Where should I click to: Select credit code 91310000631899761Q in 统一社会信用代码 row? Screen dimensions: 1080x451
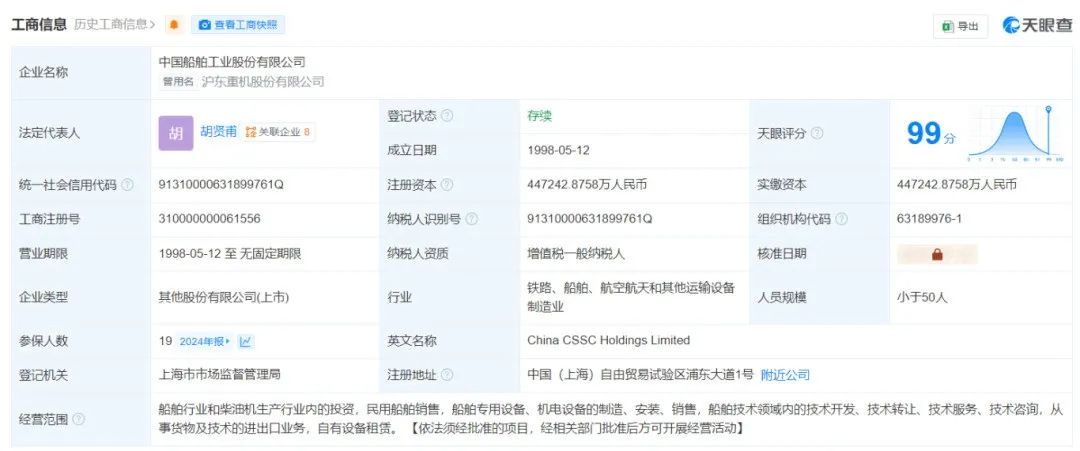point(221,185)
